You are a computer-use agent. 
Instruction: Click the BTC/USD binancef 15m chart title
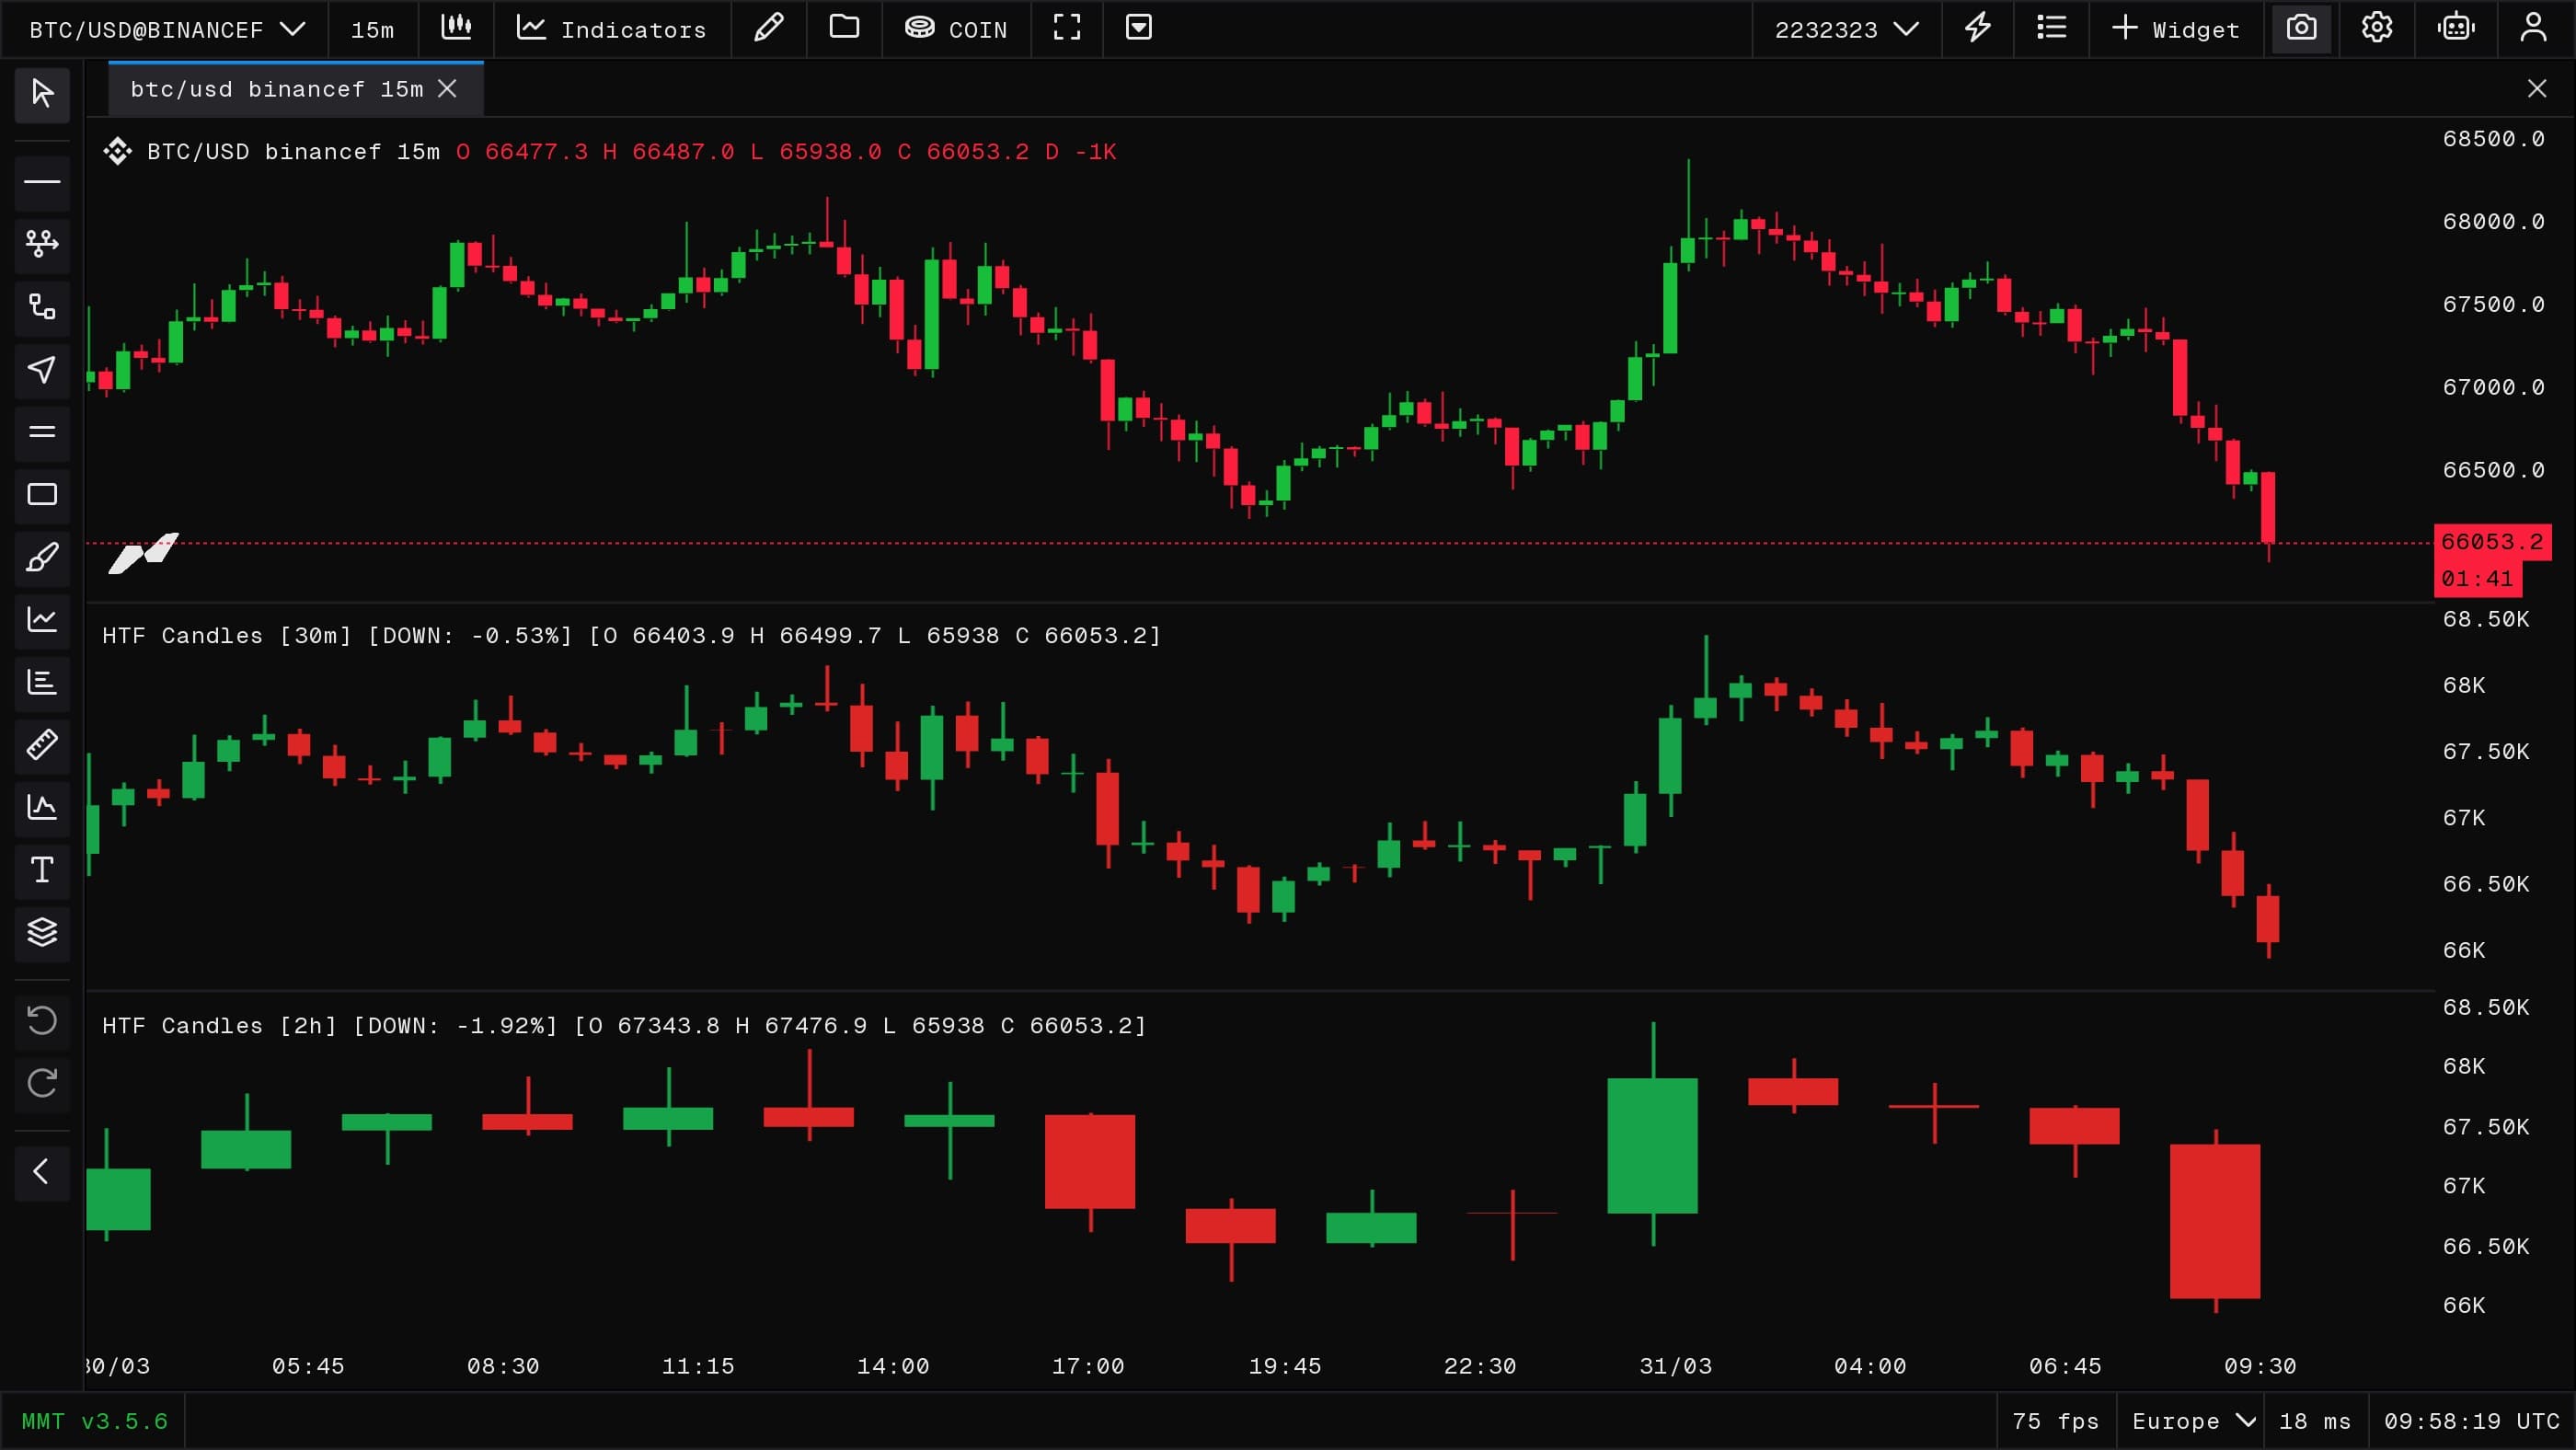coord(293,151)
